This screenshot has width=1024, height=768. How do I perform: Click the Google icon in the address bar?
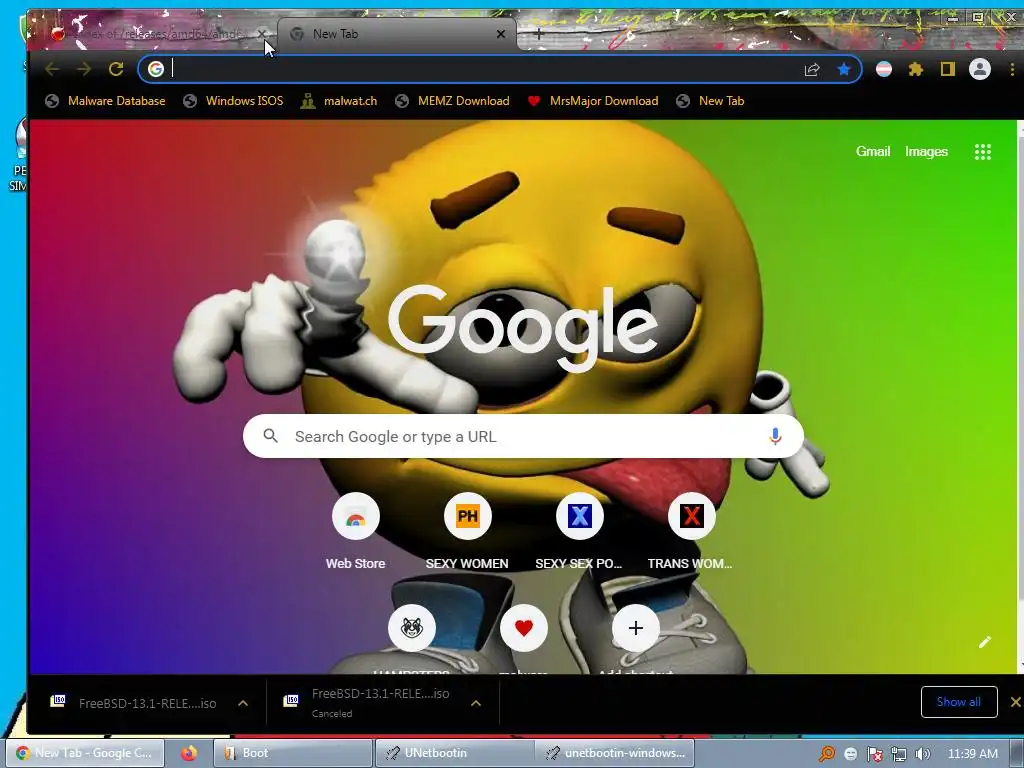[155, 69]
